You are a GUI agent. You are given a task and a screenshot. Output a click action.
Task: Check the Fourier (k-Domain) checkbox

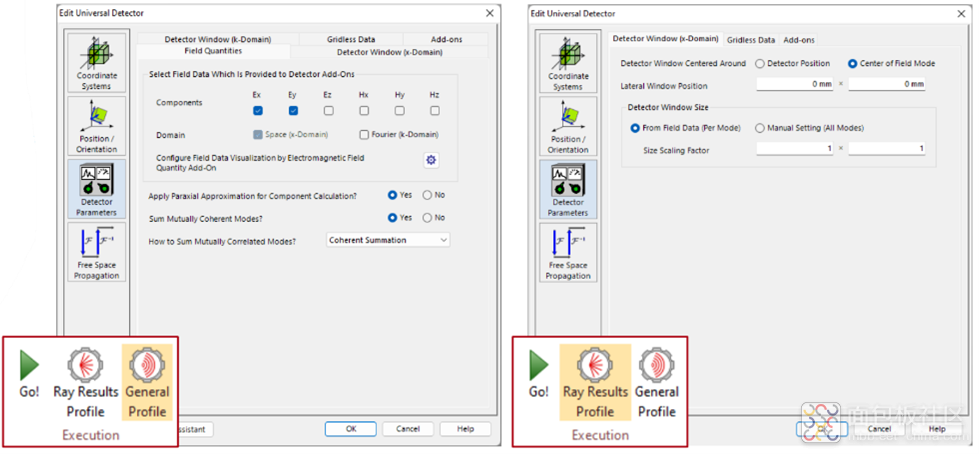click(x=365, y=135)
